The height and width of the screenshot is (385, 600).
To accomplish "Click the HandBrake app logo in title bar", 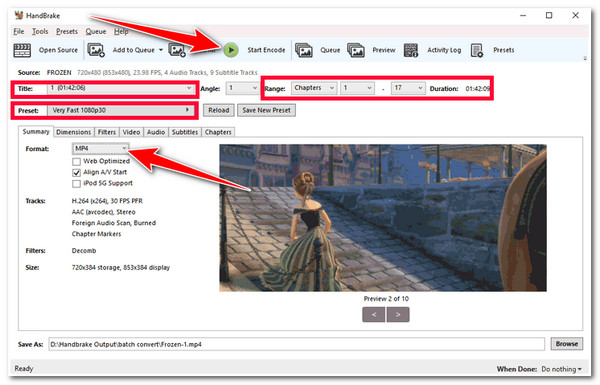I will pos(18,15).
